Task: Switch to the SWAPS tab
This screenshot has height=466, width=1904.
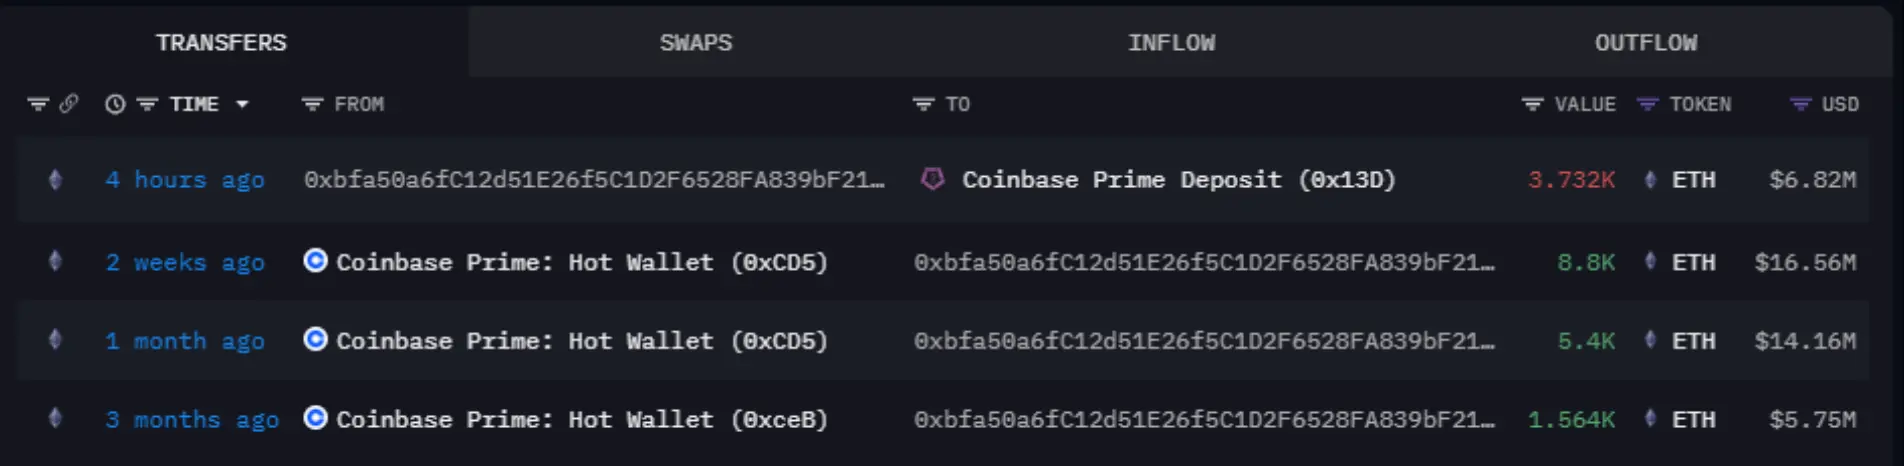Action: (x=695, y=43)
